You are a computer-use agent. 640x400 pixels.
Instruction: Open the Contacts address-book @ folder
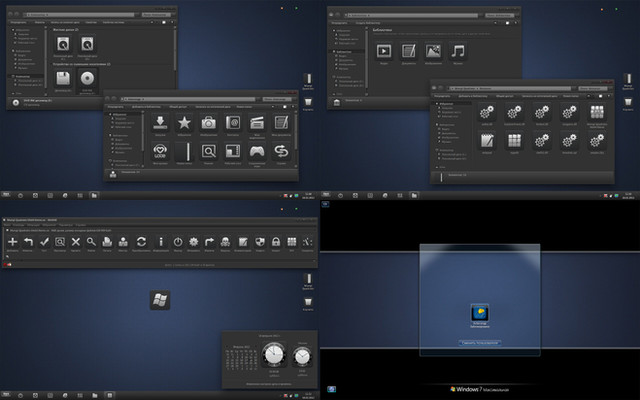pos(233,122)
